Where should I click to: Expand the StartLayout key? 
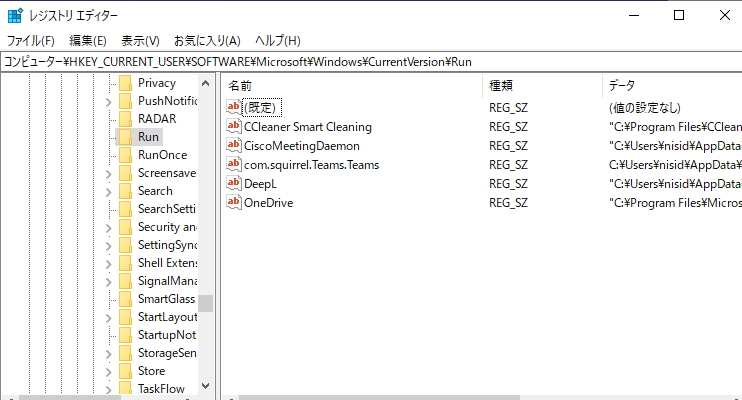(108, 318)
